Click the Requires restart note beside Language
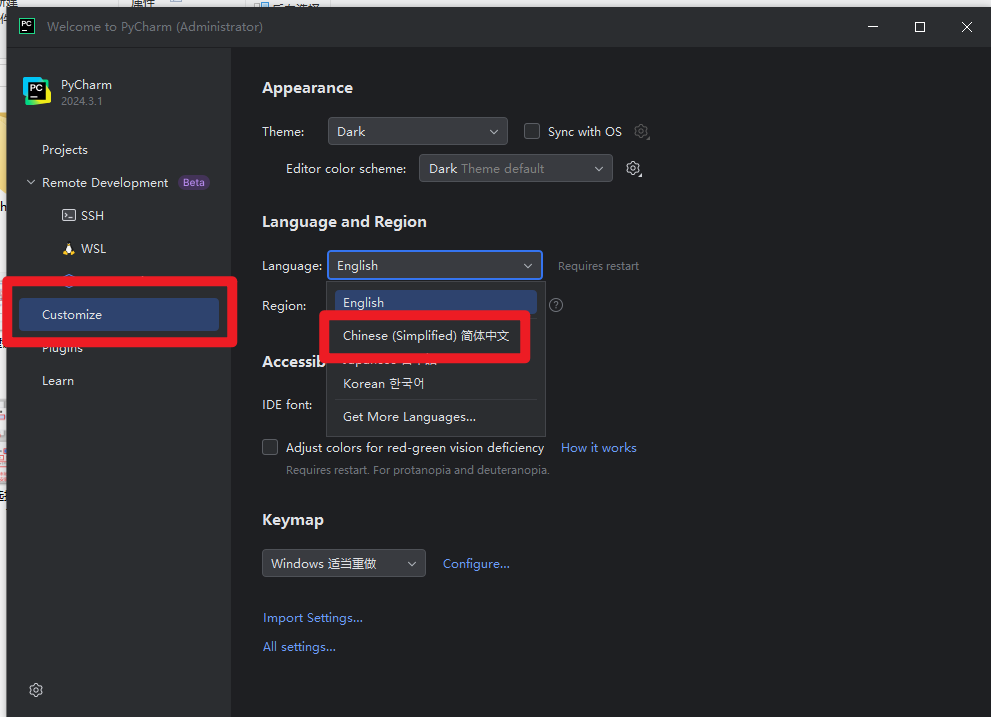 [x=599, y=266]
